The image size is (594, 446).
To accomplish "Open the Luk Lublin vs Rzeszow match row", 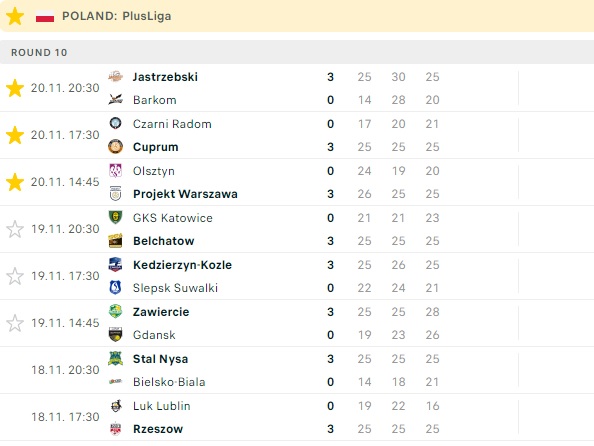I will point(297,417).
